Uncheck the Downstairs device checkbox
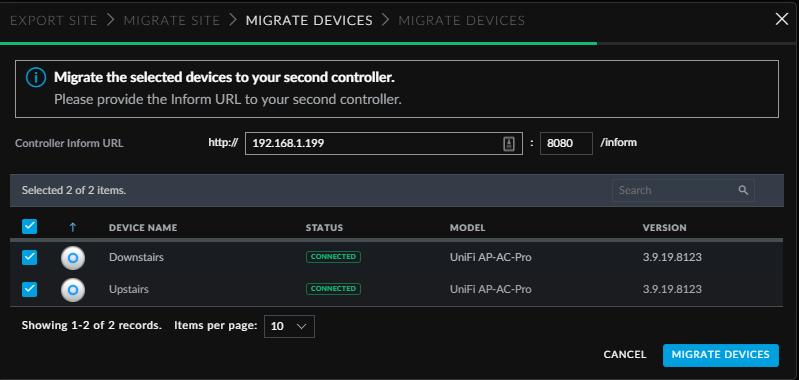Screen dimensions: 799x380 point(30,258)
